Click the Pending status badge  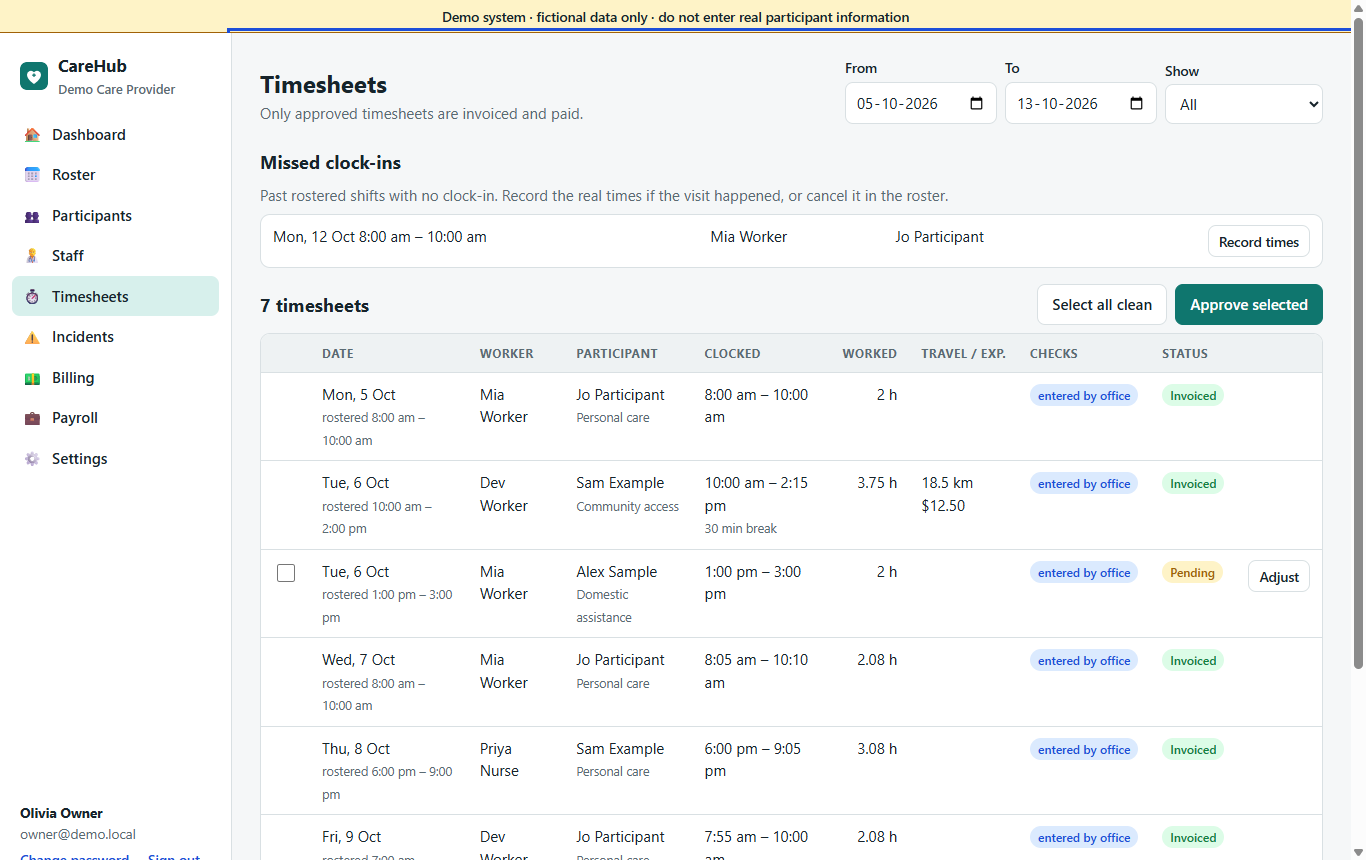(1192, 573)
